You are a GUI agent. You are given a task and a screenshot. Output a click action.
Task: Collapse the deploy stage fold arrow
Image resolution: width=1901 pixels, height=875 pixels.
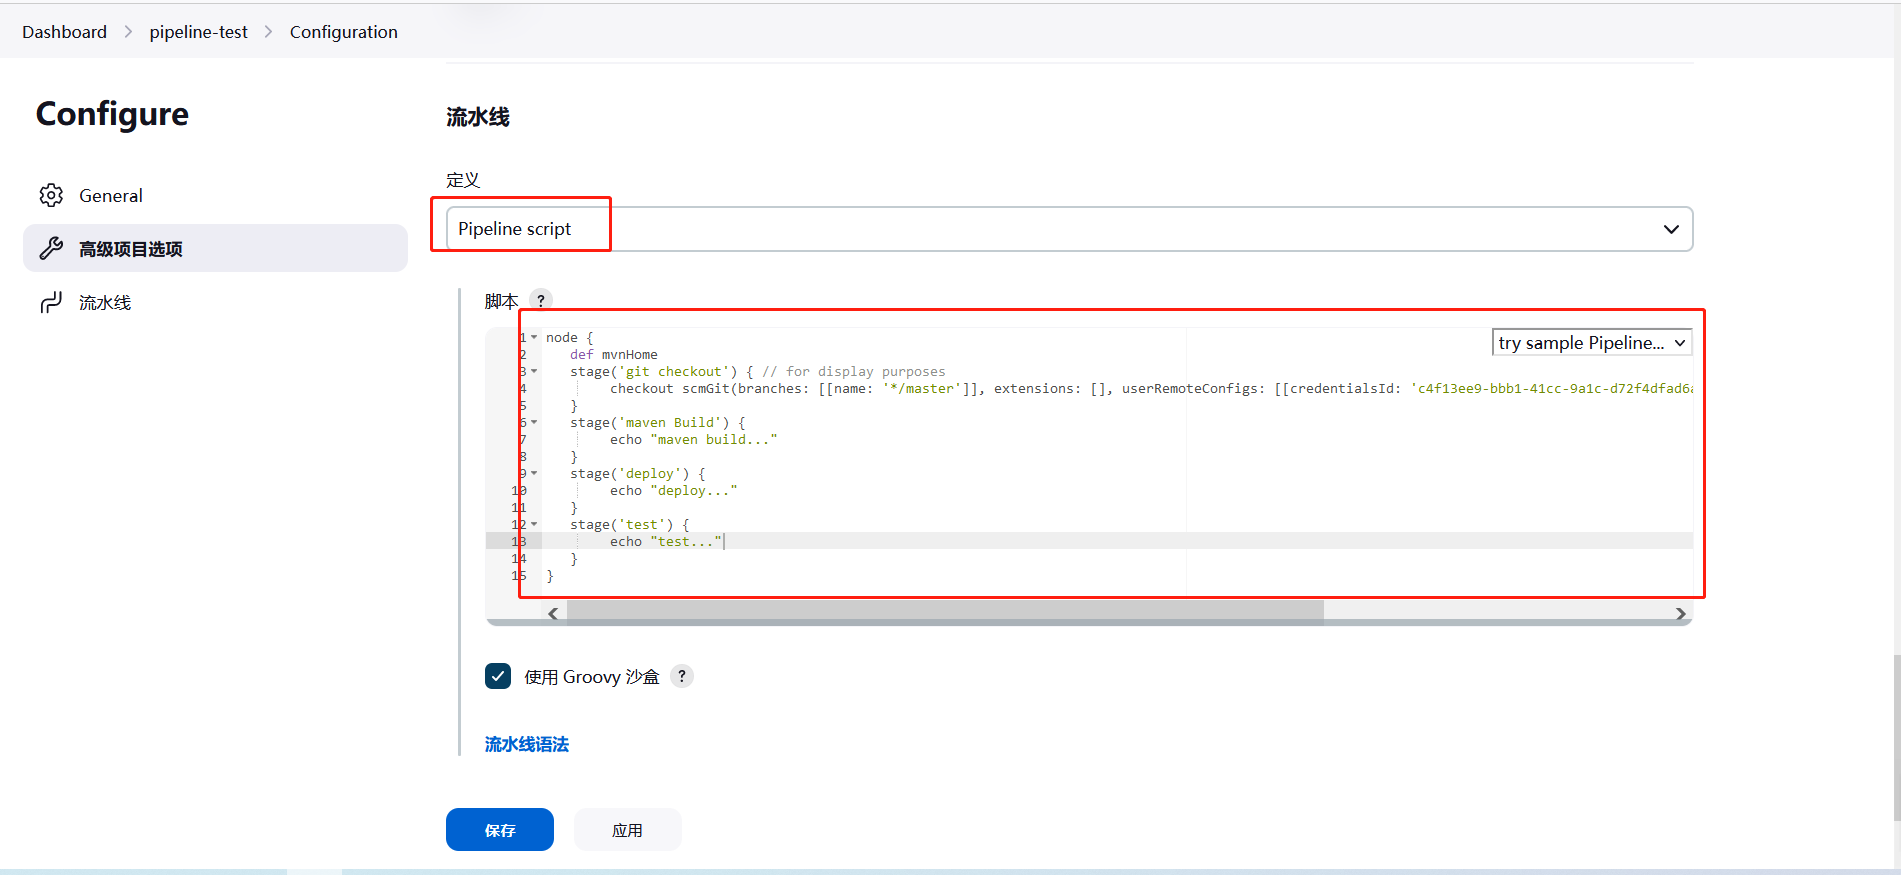tap(534, 473)
